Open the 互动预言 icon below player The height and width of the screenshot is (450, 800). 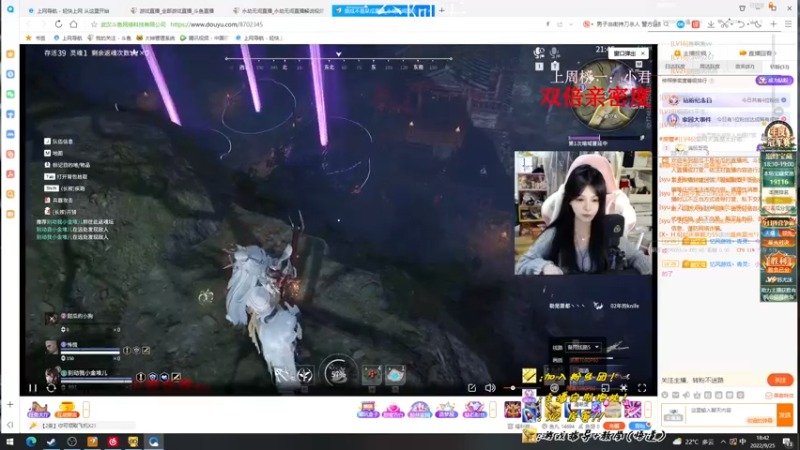pos(67,410)
